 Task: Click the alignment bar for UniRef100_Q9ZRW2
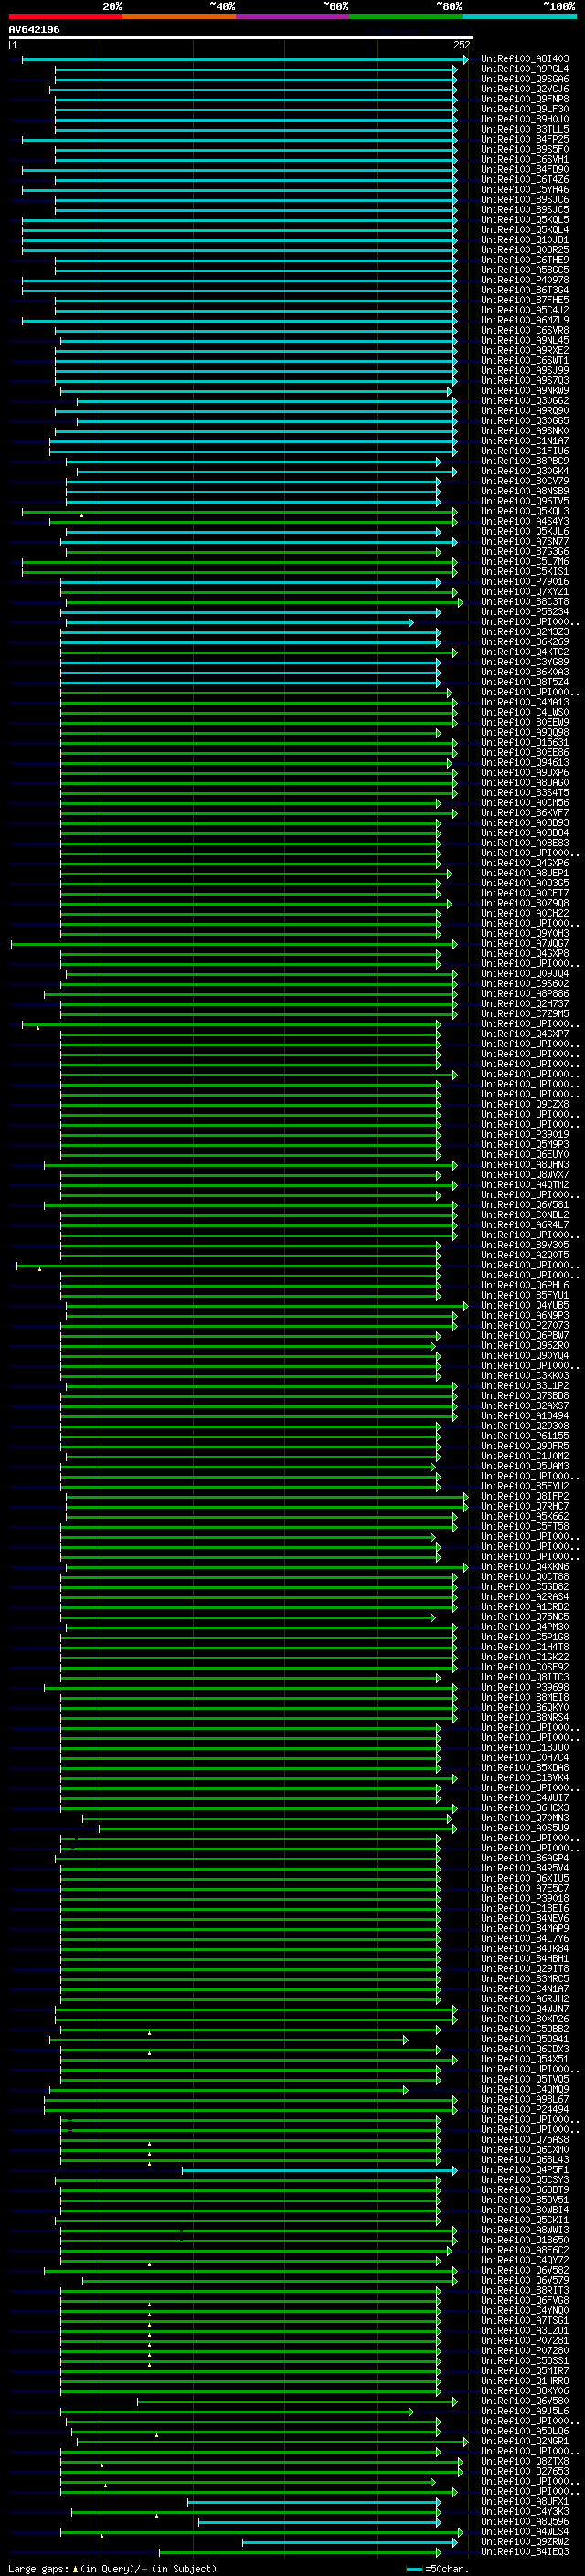(350, 2541)
